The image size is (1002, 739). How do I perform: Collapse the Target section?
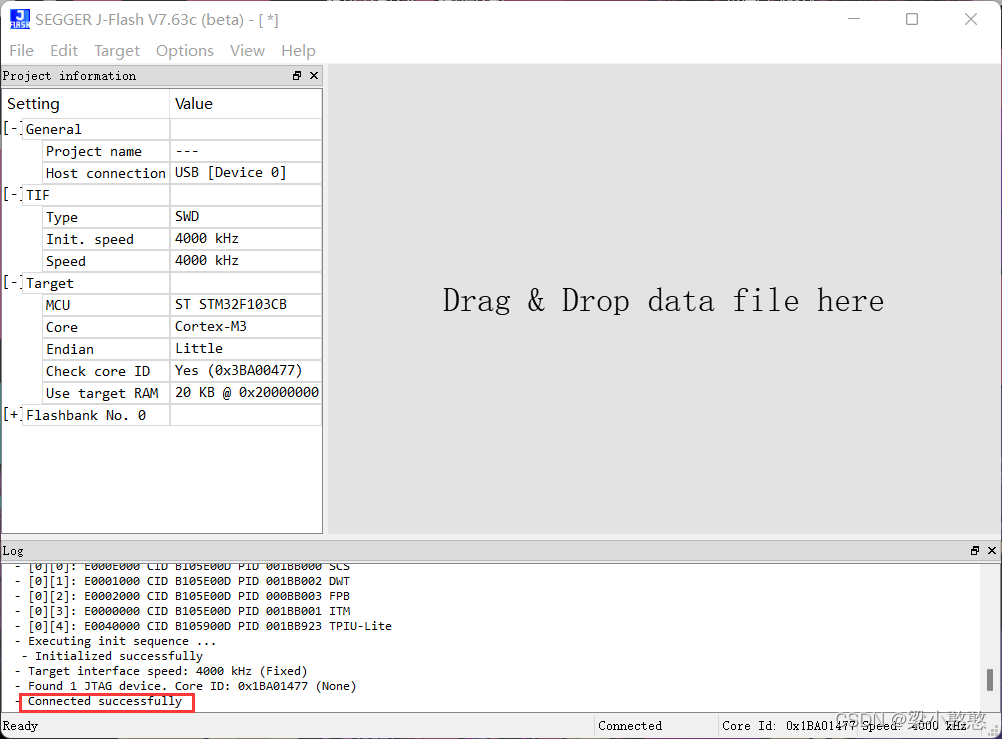12,283
